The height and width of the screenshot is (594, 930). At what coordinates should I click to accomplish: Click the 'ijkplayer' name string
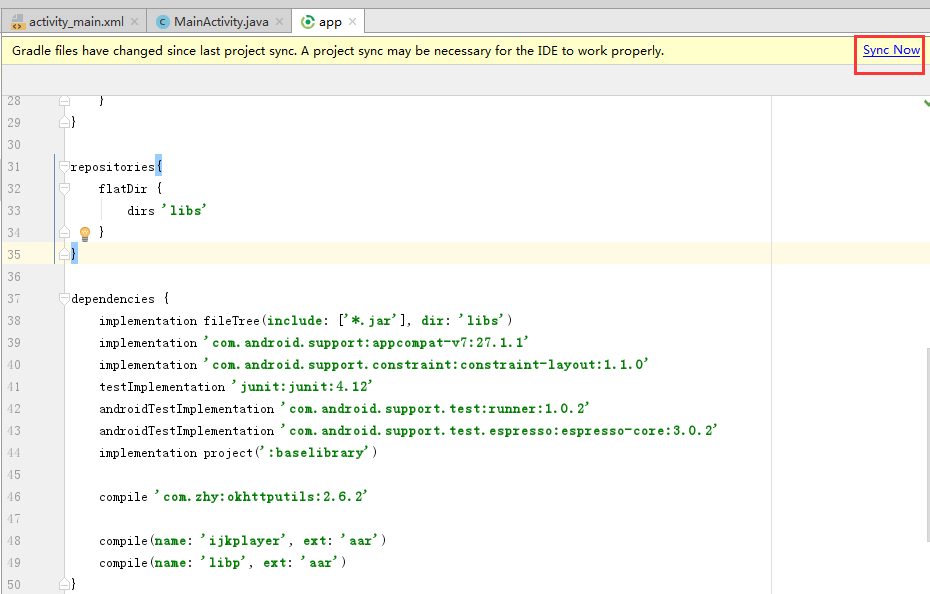point(243,540)
